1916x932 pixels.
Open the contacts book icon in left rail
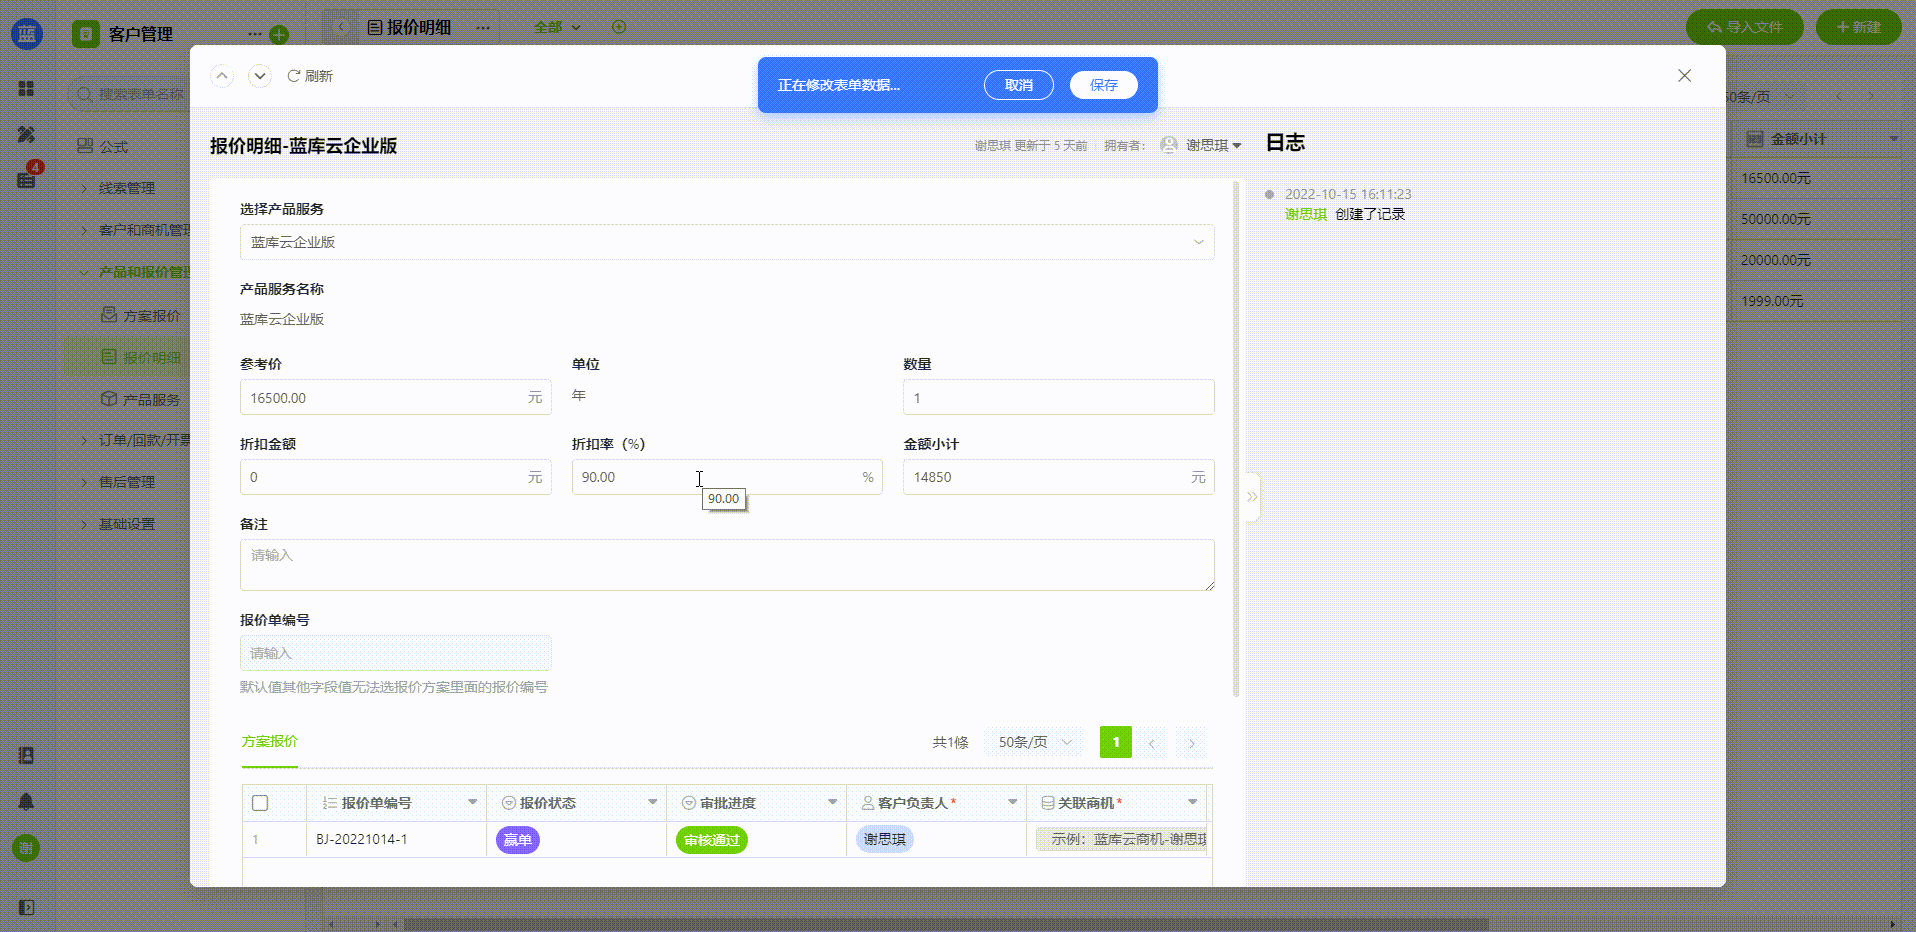(x=26, y=756)
